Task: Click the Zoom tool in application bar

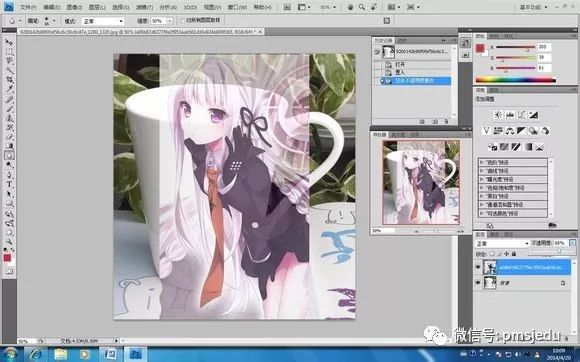Action: click(x=362, y=7)
